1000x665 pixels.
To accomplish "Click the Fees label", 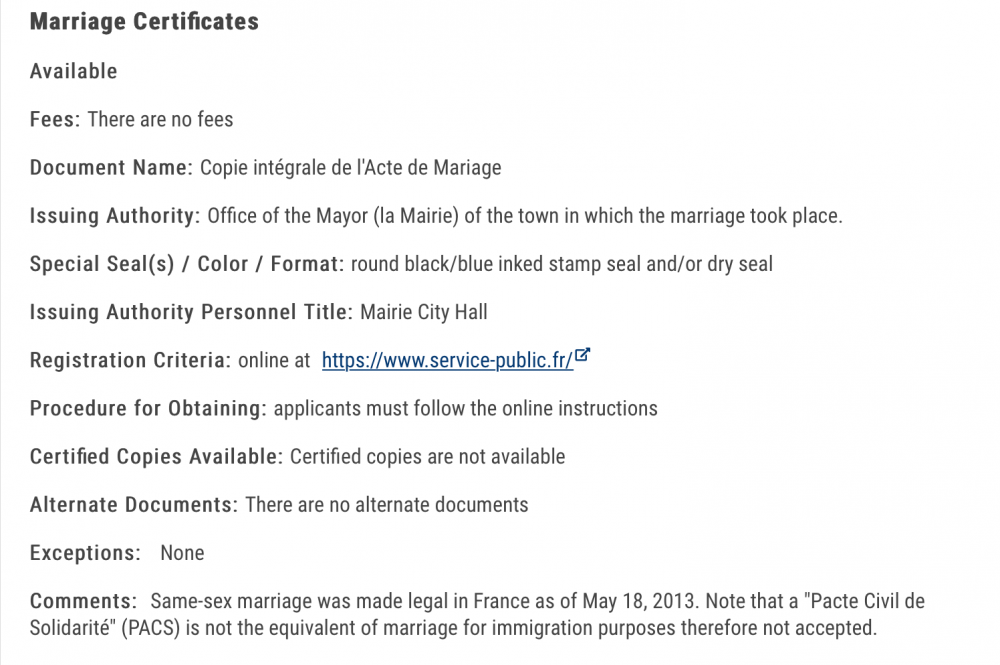I will point(55,119).
